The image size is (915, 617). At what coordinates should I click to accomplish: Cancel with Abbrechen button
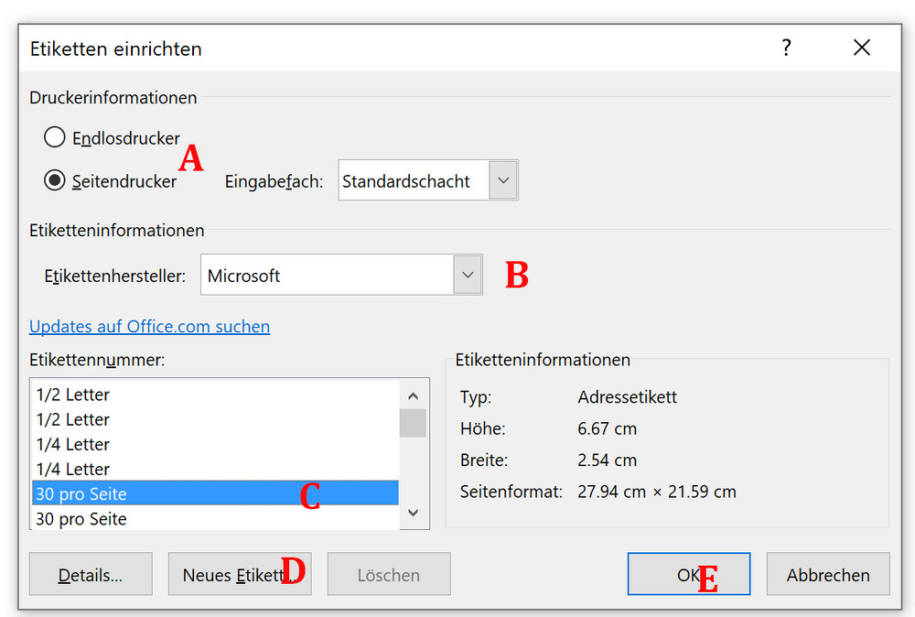pos(828,574)
